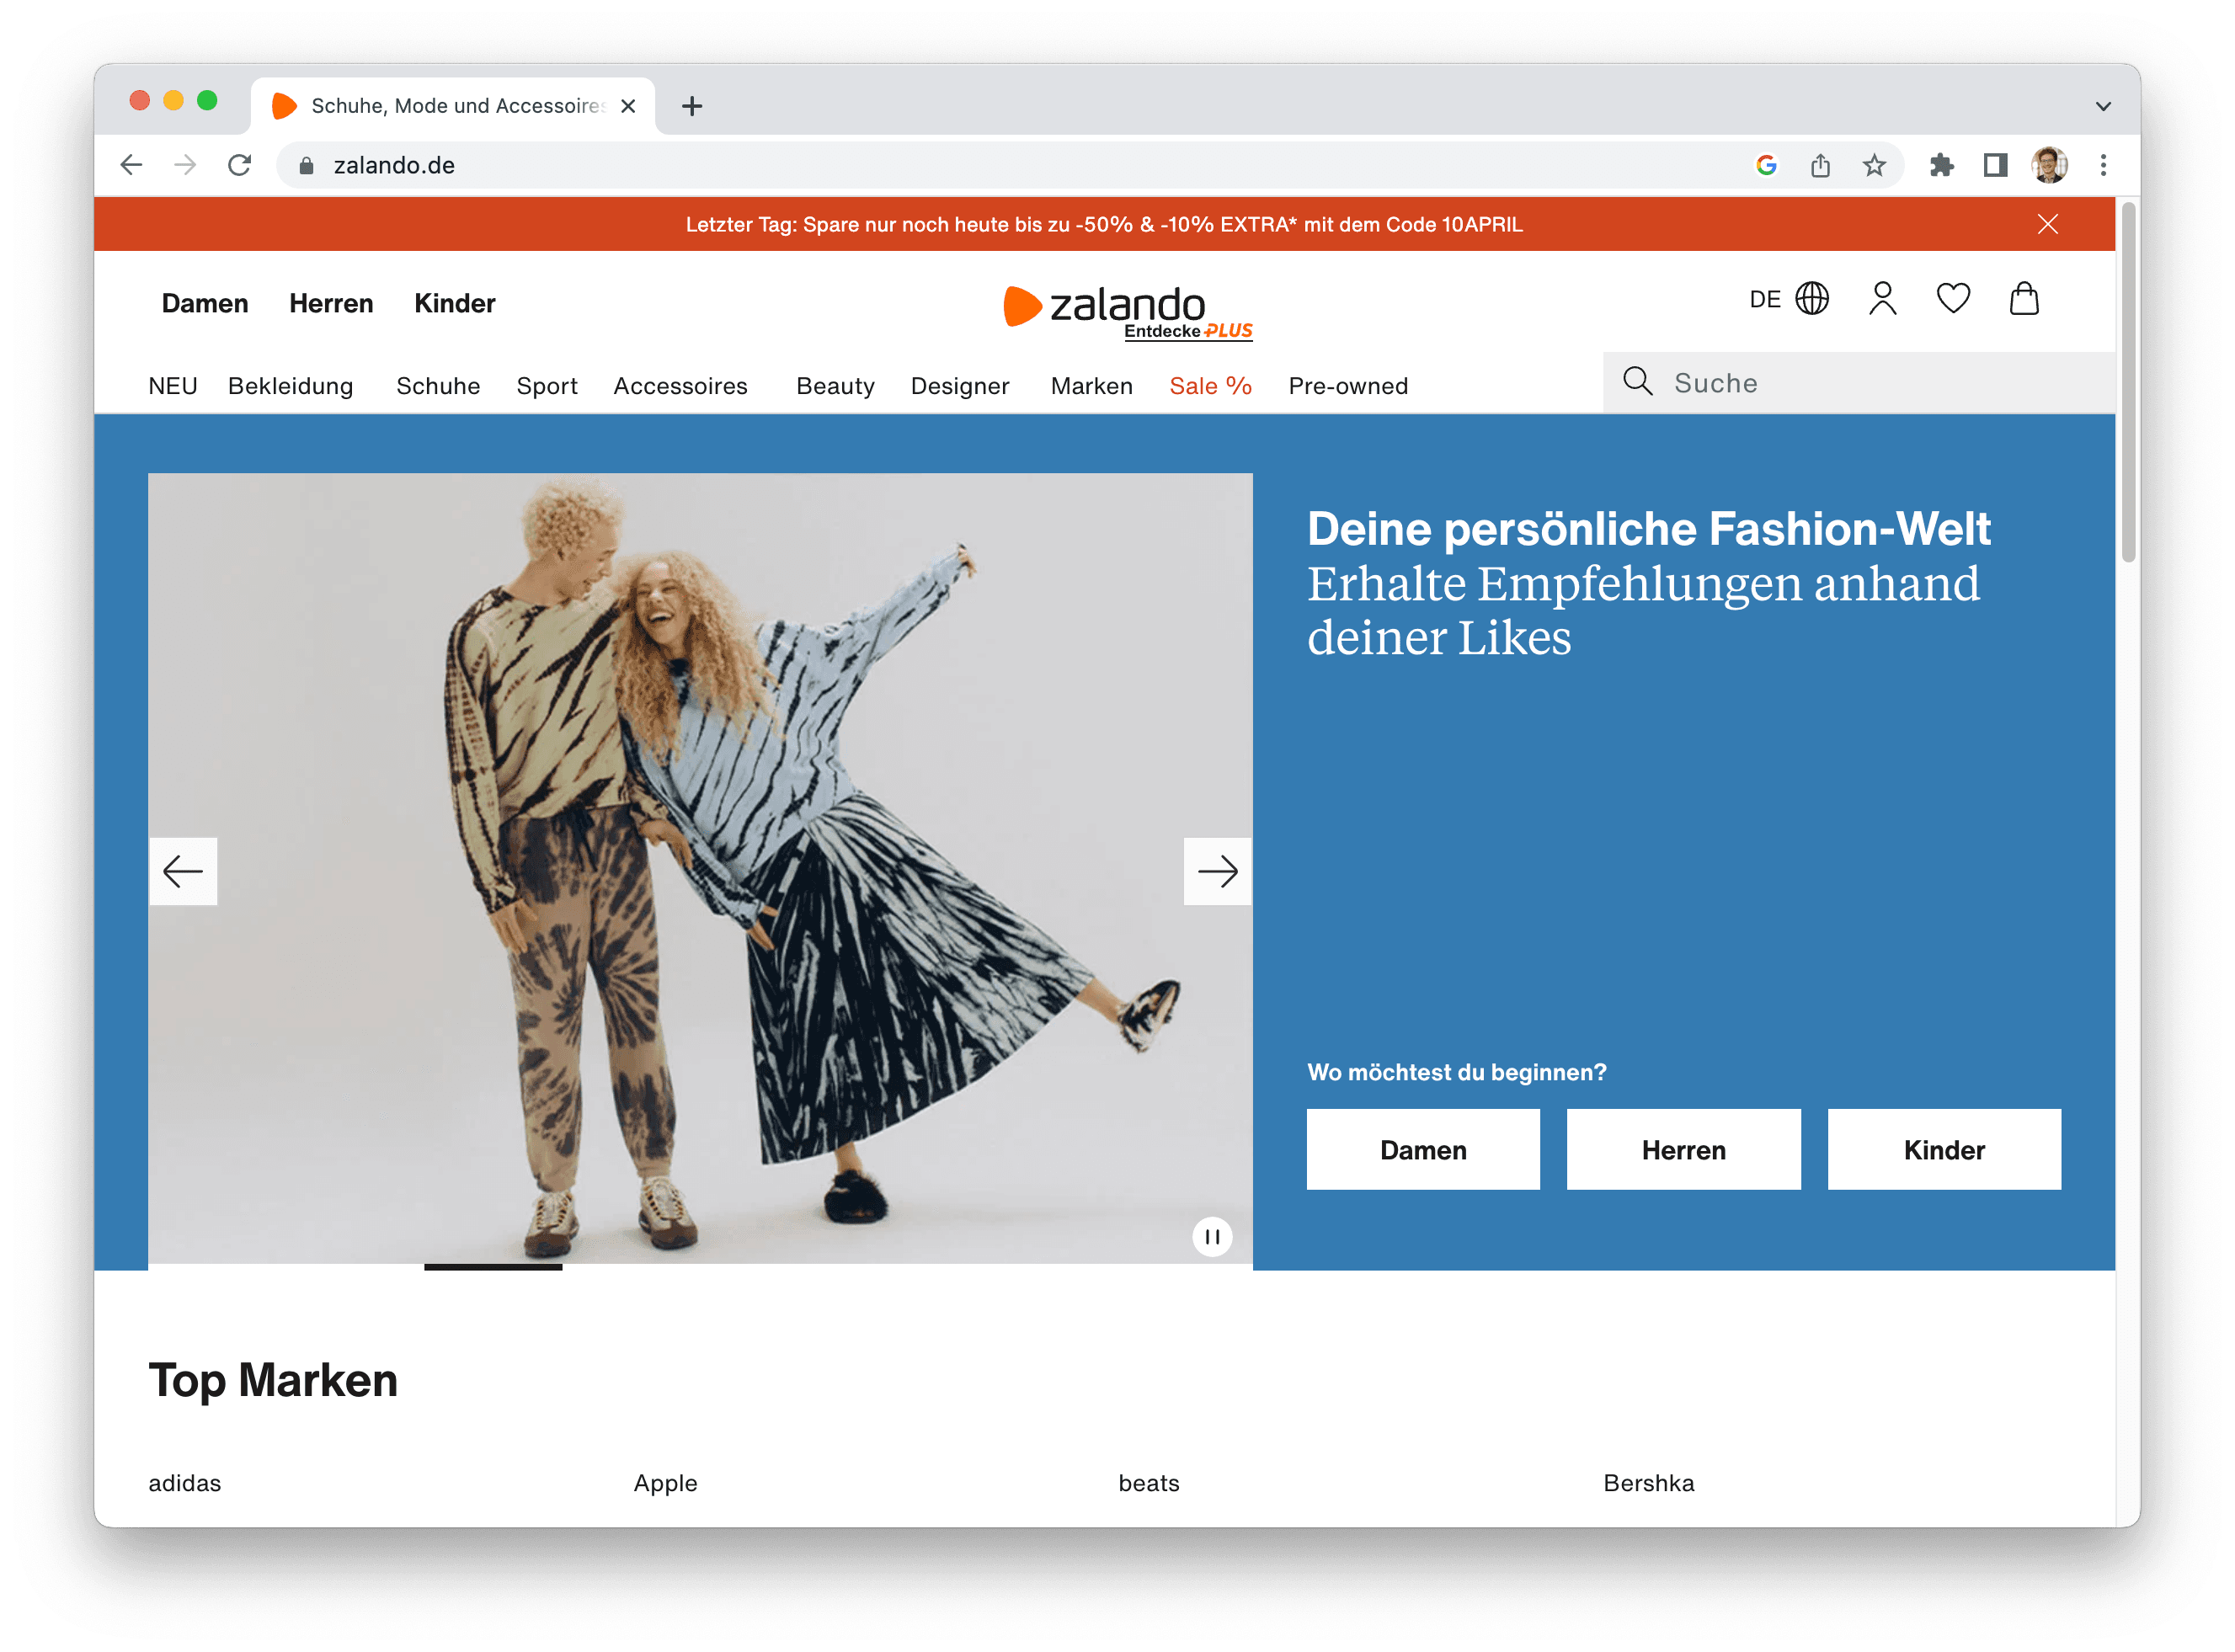The image size is (2235, 1652).
Task: Pause the carousel slideshow
Action: click(1211, 1236)
